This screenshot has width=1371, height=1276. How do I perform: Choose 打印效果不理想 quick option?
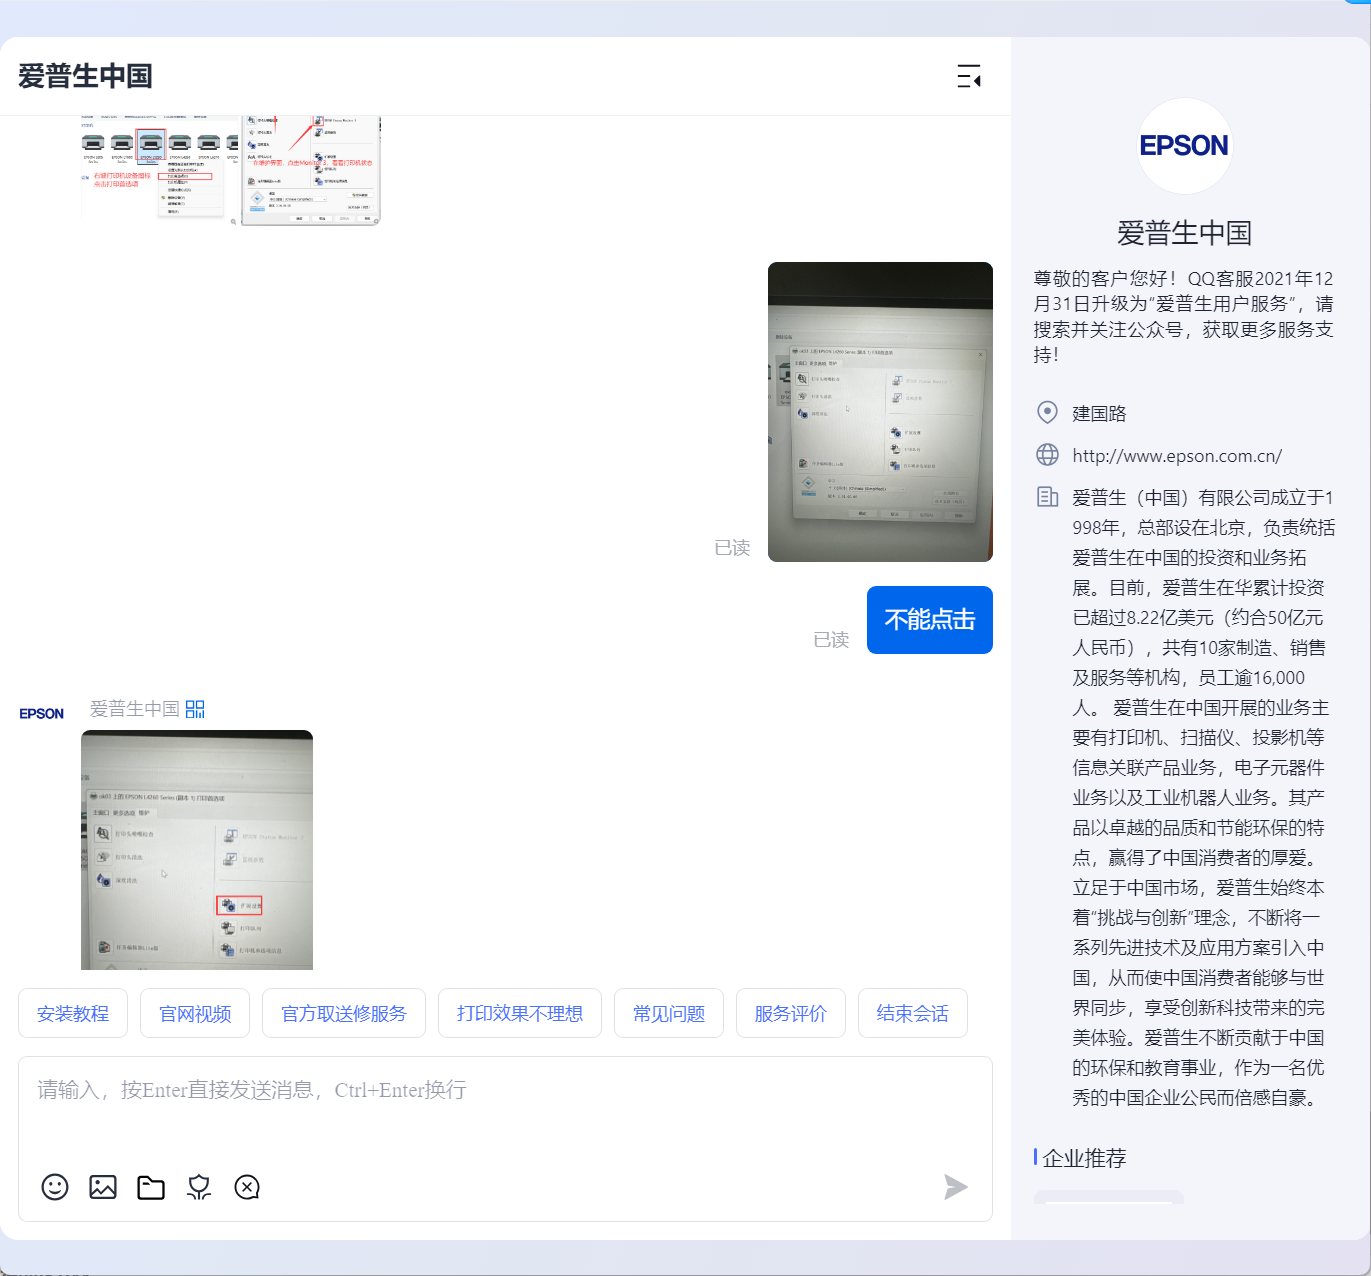tap(520, 1013)
